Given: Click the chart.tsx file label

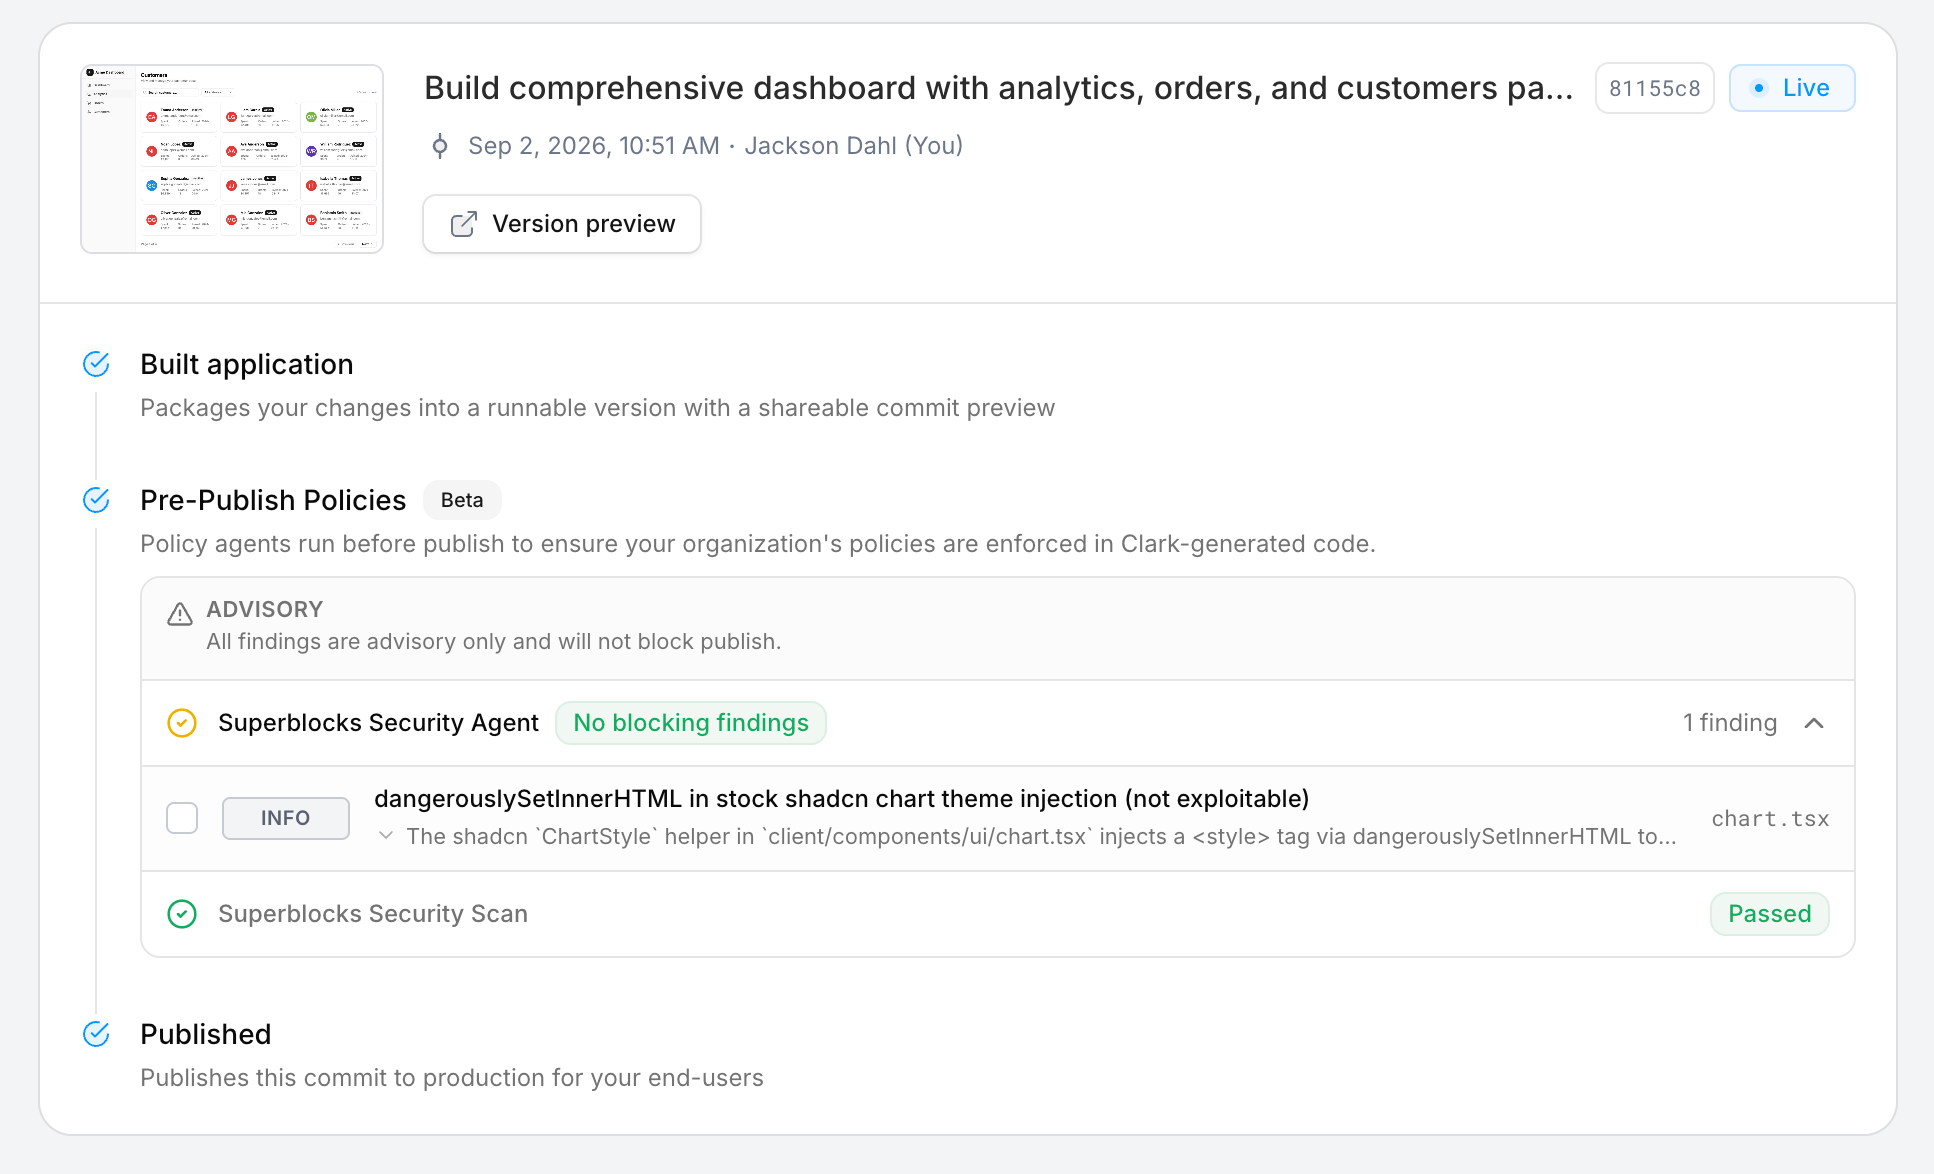Looking at the screenshot, I should (1770, 819).
